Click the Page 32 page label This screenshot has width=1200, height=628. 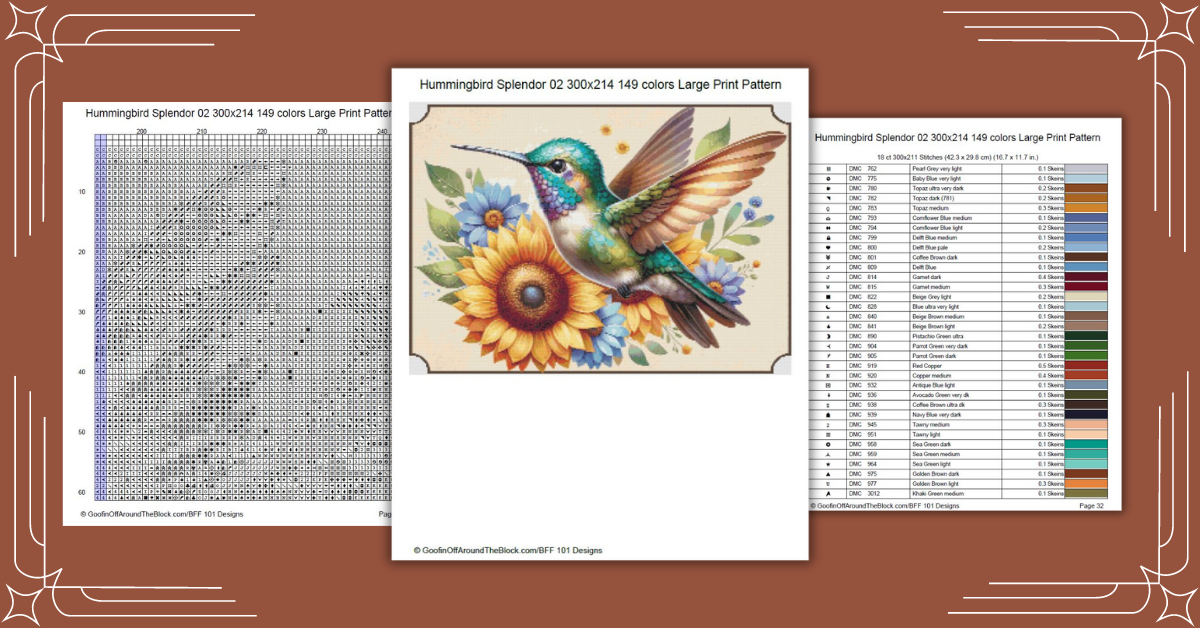1090,506
